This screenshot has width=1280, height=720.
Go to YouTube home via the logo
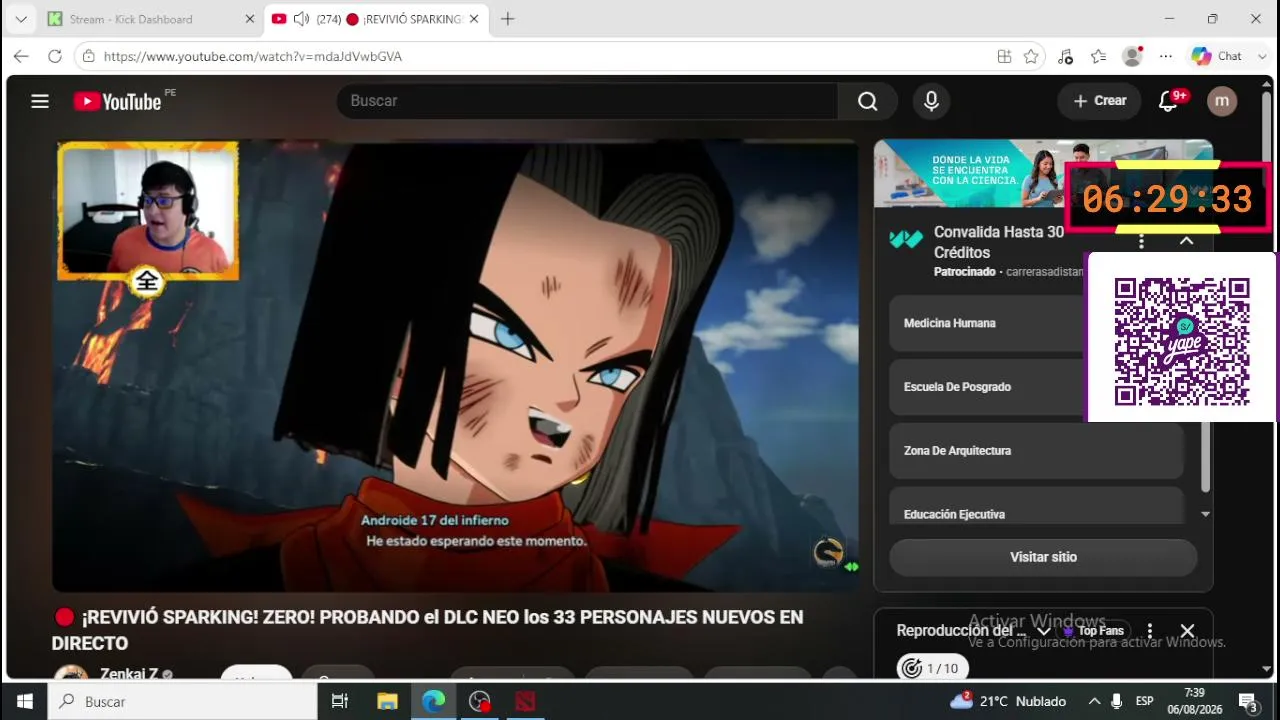pos(118,101)
